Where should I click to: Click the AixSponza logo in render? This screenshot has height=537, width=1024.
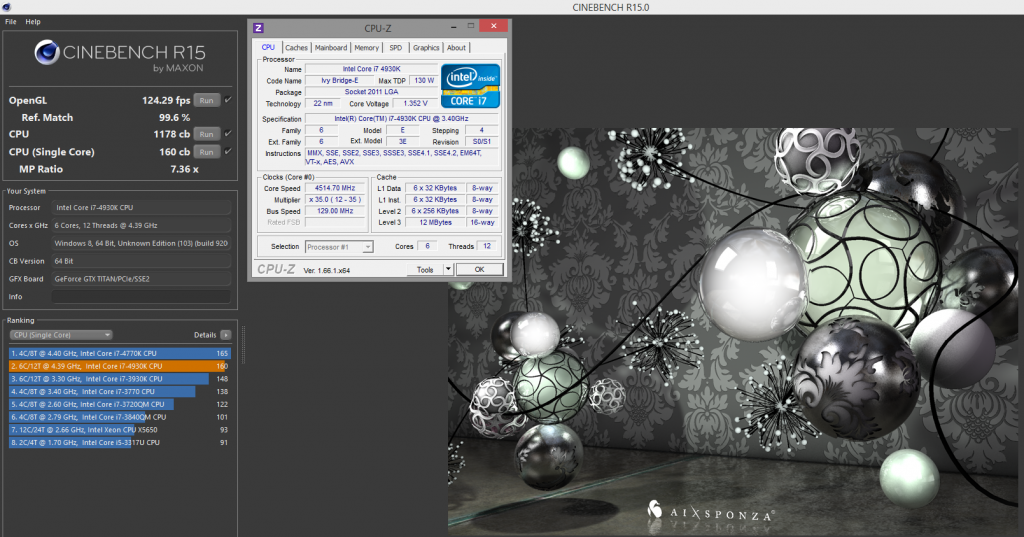tap(654, 508)
